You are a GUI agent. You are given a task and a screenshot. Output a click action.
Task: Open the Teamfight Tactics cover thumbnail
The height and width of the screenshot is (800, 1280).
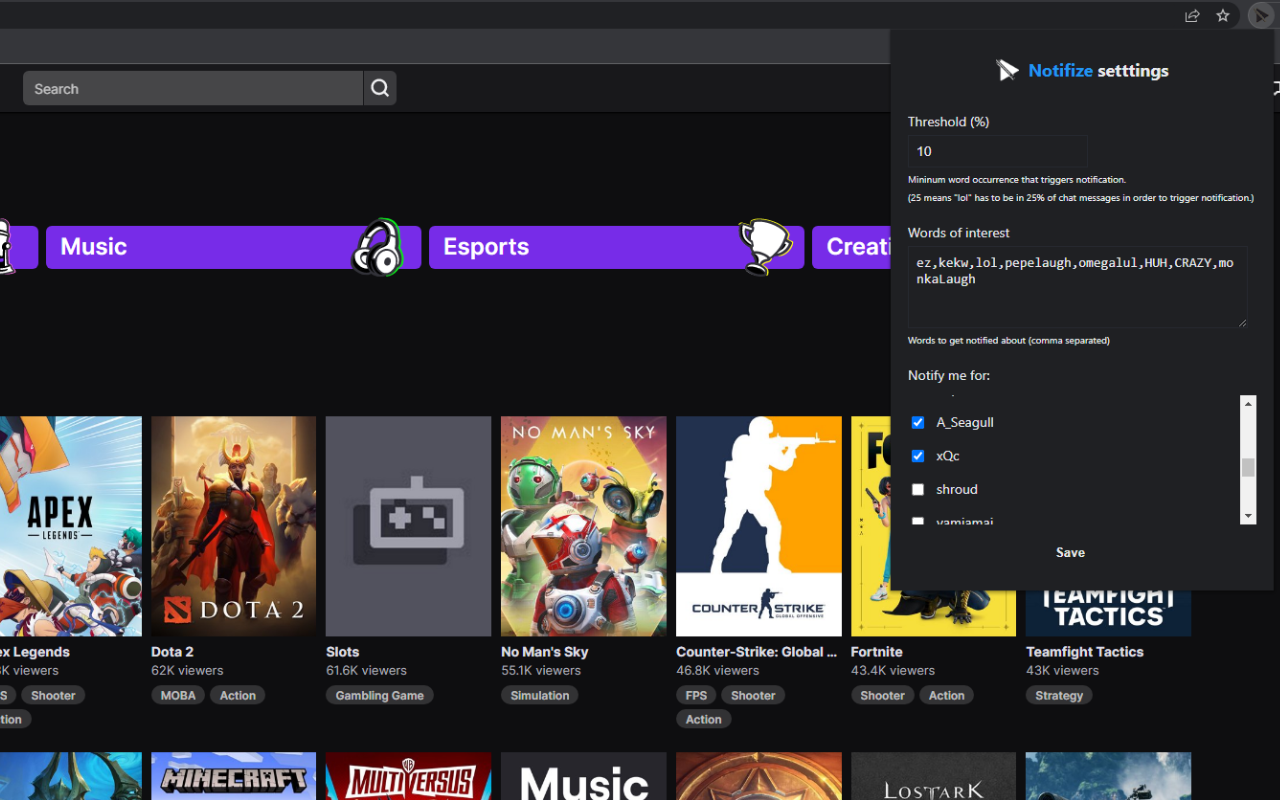point(1108,613)
